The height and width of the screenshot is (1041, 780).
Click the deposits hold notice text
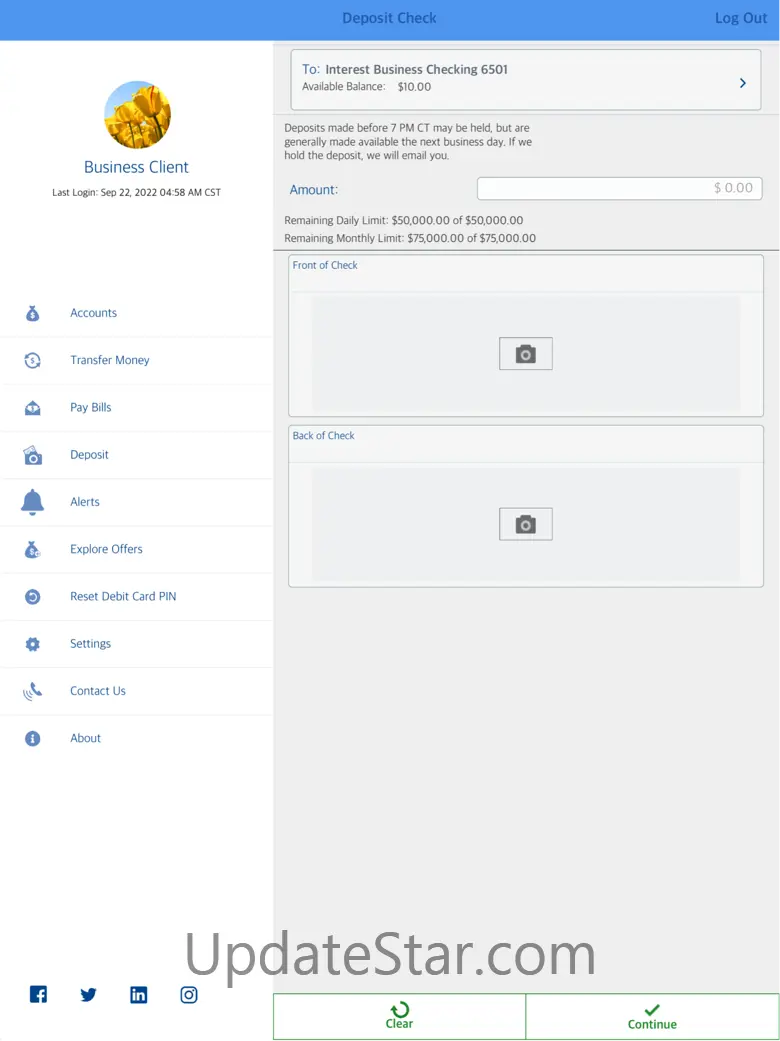[408, 141]
